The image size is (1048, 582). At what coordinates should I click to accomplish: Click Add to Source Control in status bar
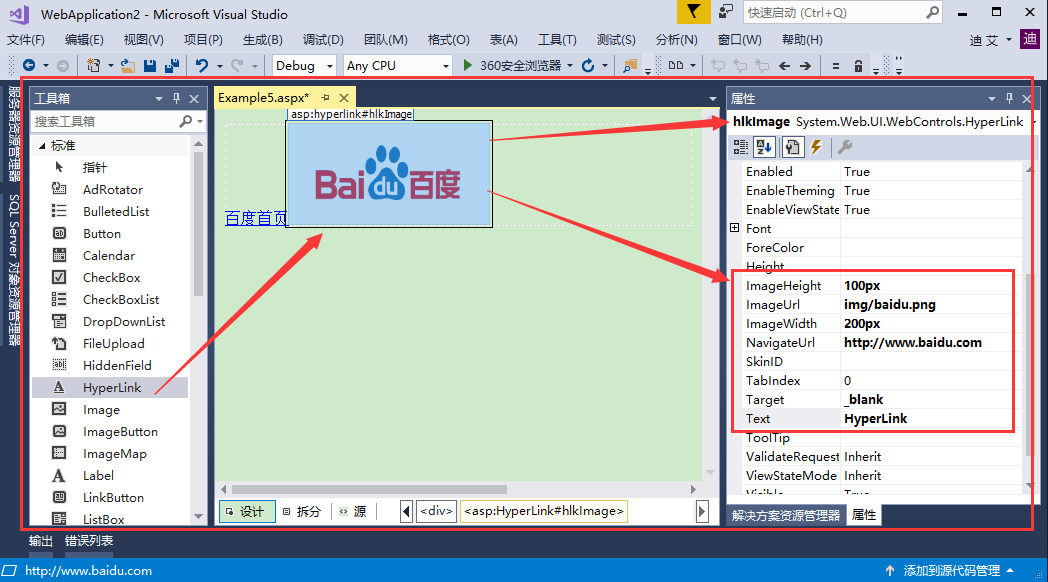(x=950, y=571)
